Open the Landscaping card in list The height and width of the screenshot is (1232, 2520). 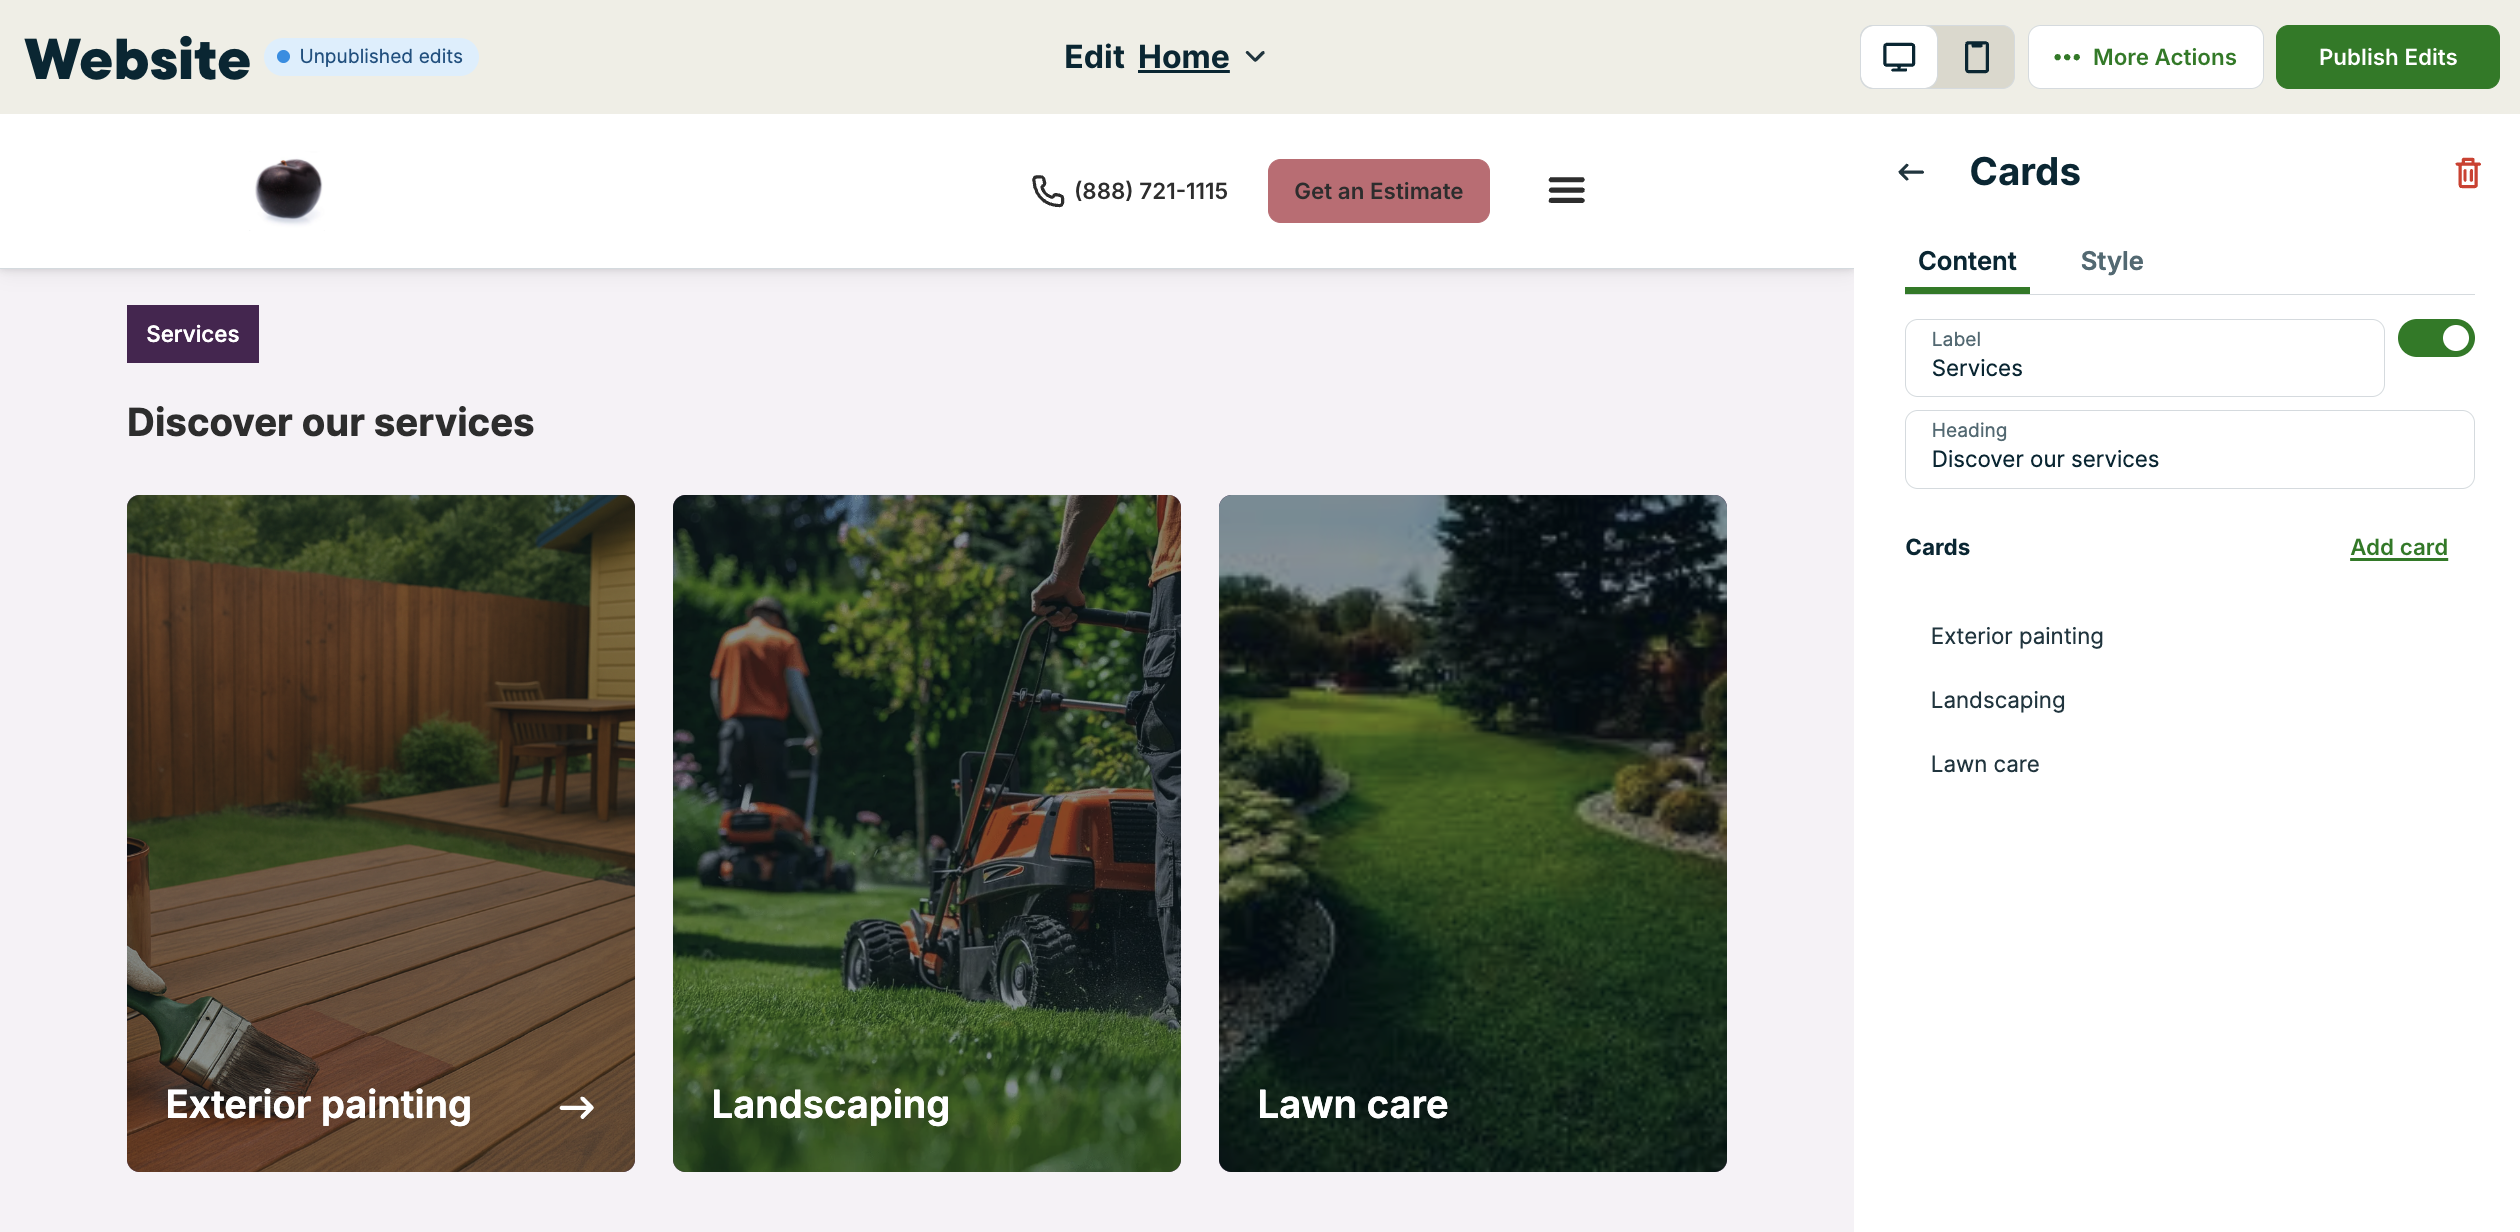pos(1997,700)
